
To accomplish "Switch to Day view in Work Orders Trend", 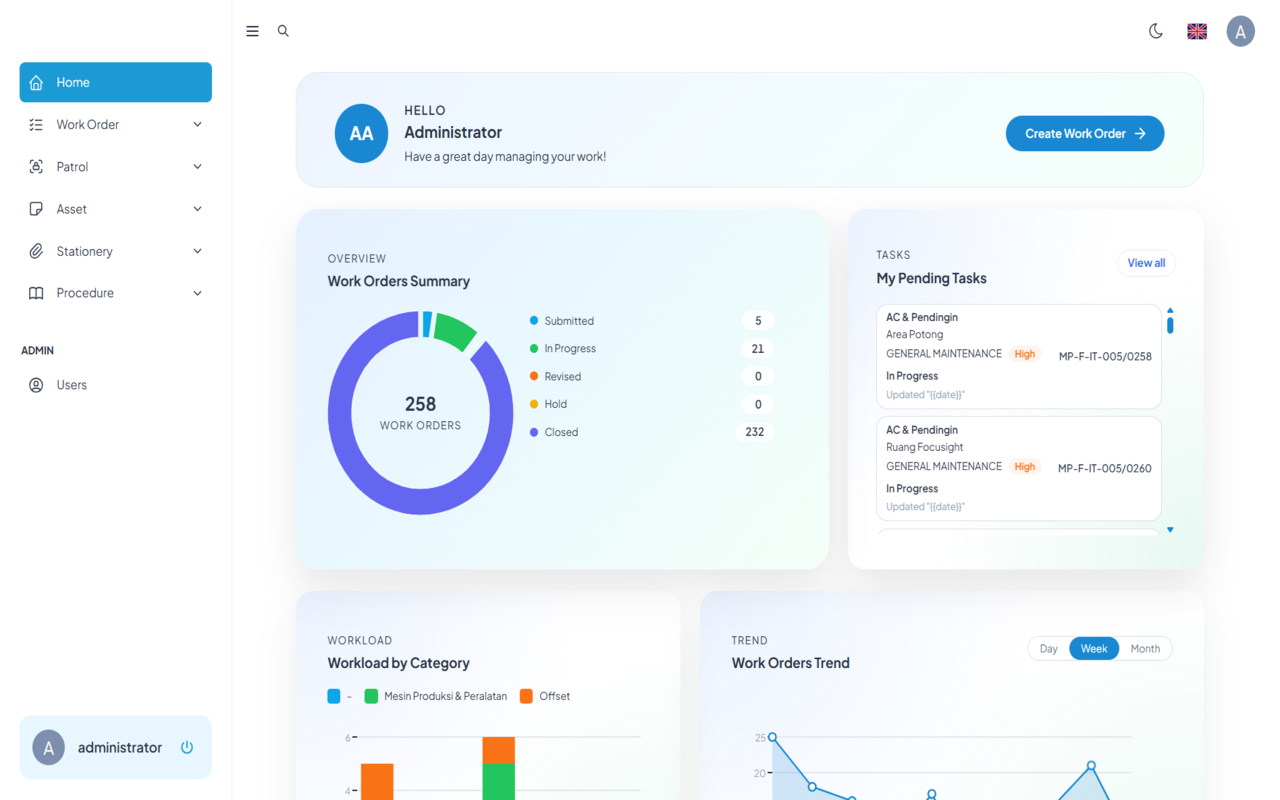I will click(1048, 648).
